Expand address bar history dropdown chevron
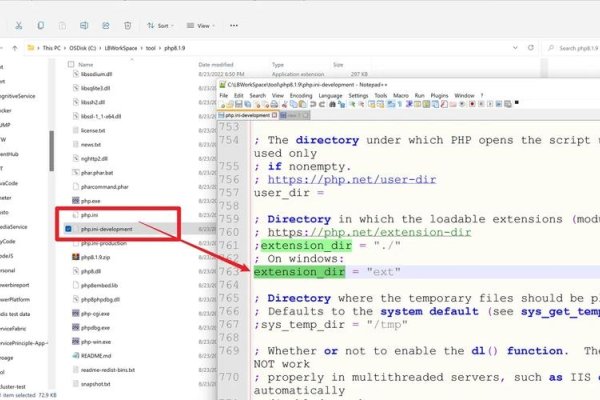This screenshot has width=600, height=400. coord(515,48)
